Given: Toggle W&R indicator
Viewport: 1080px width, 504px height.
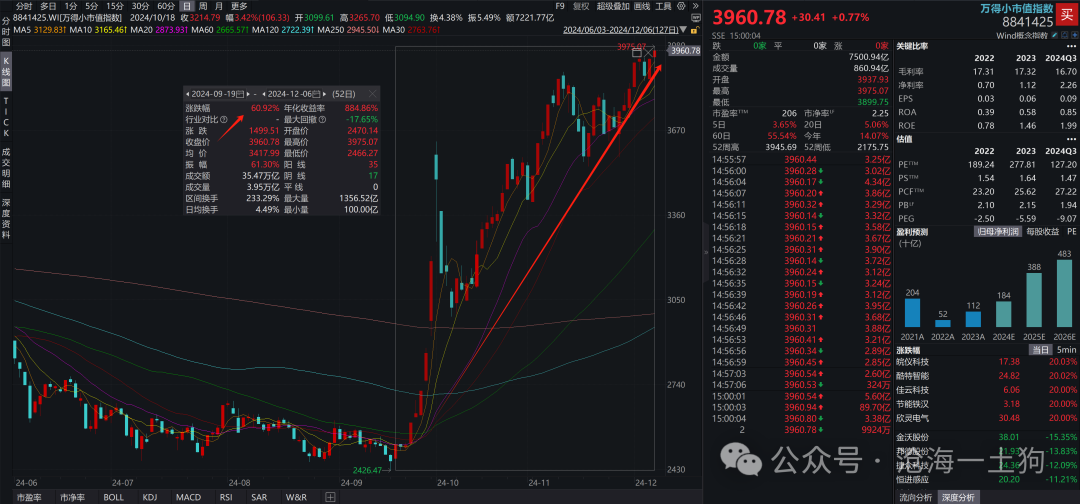Looking at the screenshot, I should 296,496.
